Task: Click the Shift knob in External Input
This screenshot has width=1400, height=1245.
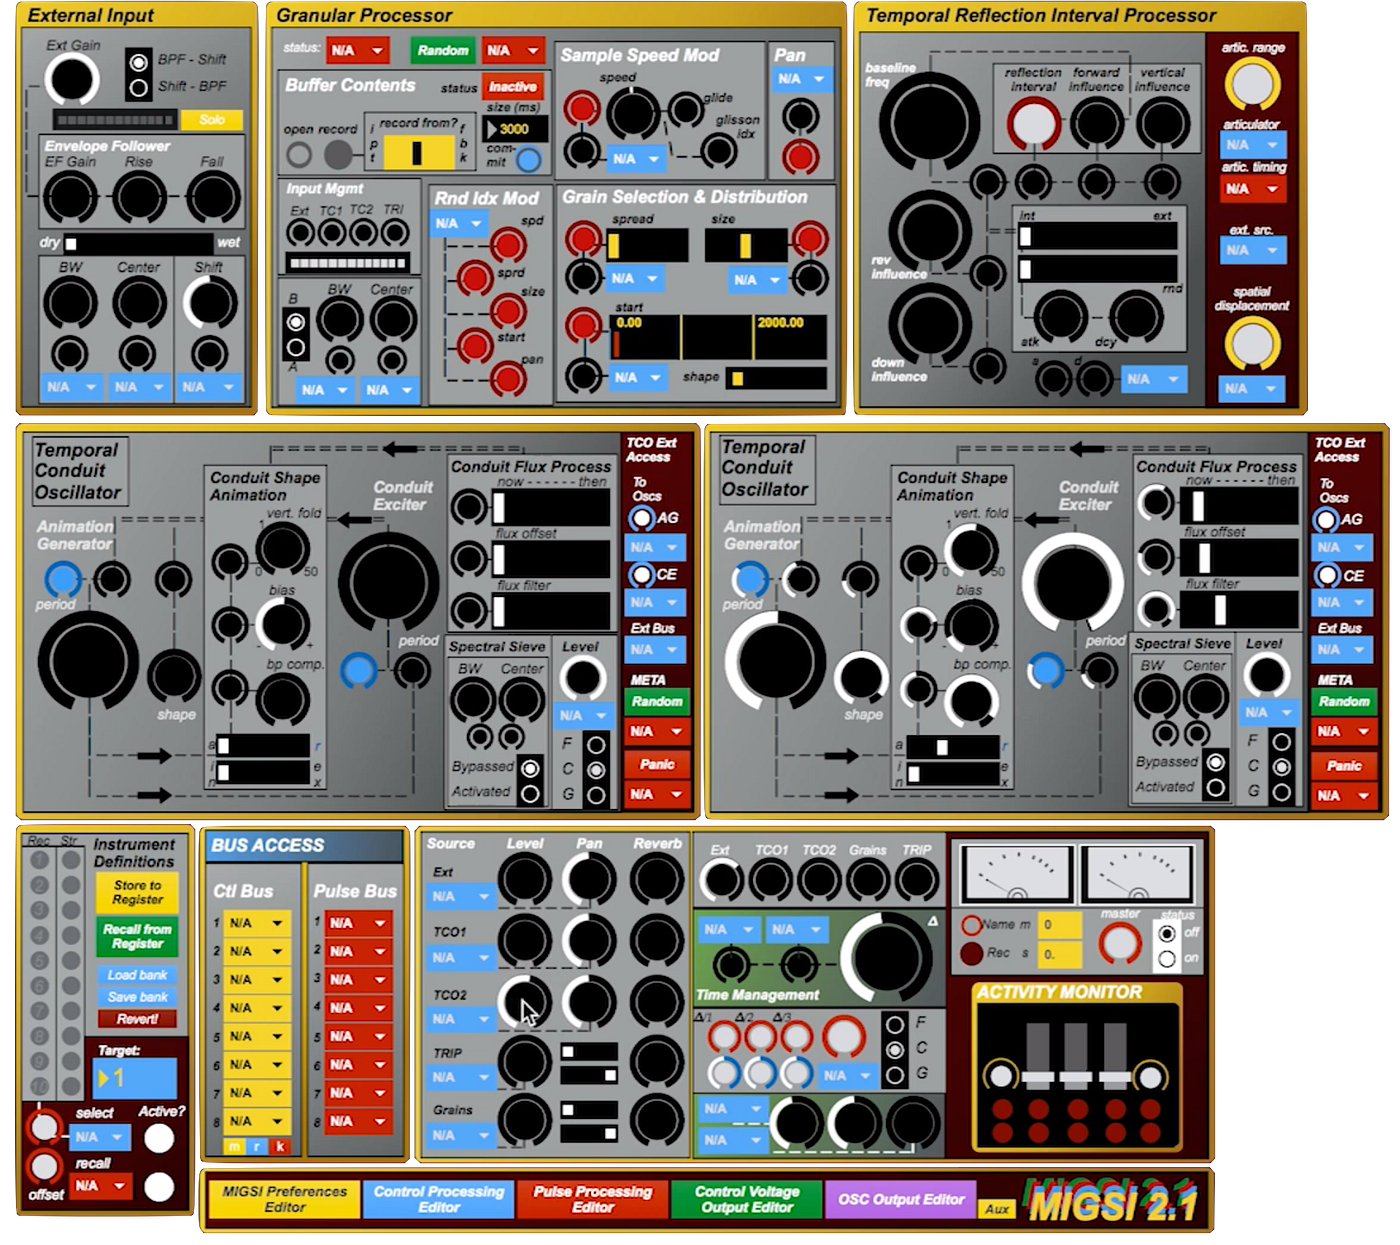Action: [x=210, y=302]
